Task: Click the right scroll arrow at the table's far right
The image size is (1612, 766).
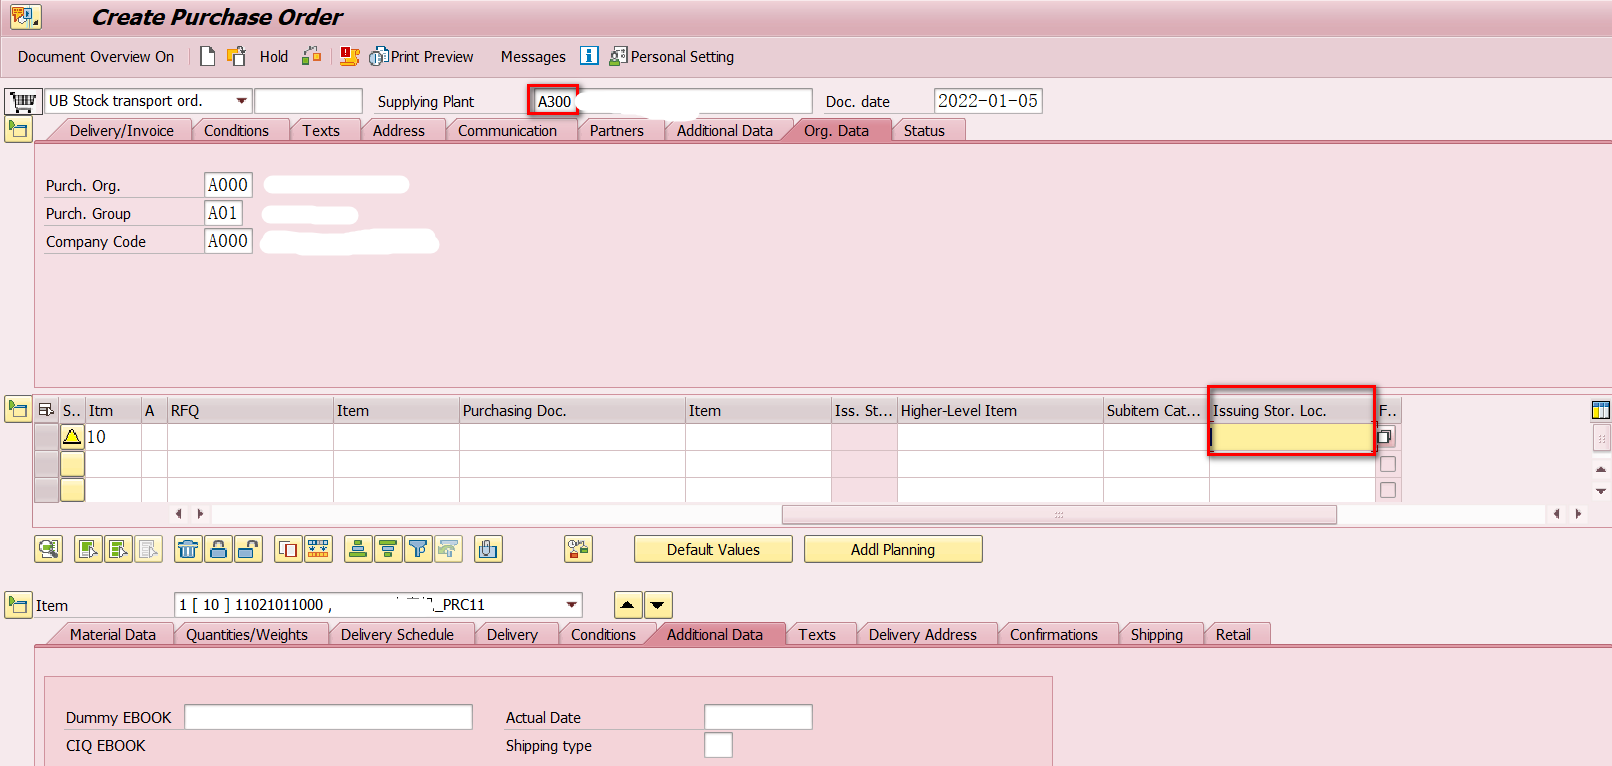Action: [1579, 514]
